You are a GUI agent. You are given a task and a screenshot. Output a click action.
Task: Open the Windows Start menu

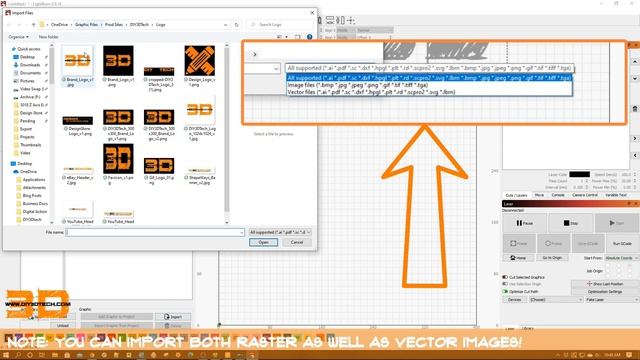(x=6, y=355)
